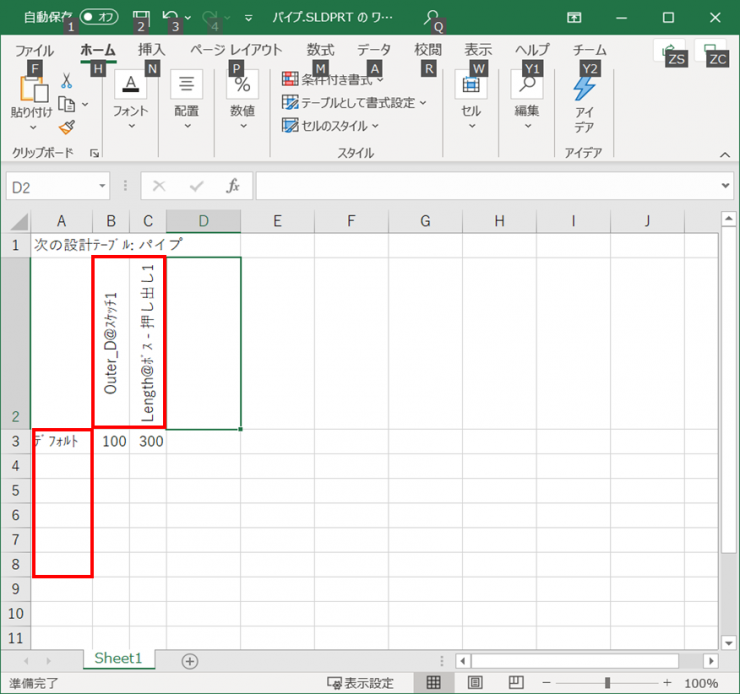Click the Cut scissors icon
Screen dimensions: 740x694
(66, 81)
